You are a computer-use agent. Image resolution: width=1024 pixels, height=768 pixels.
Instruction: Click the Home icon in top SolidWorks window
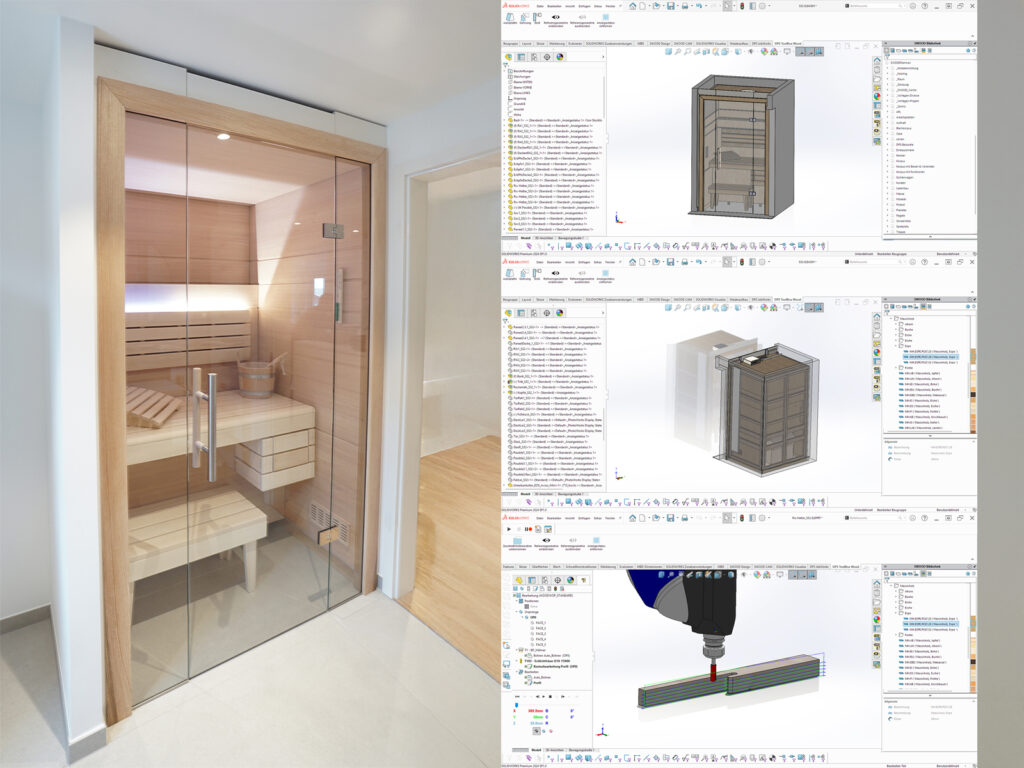(633, 6)
